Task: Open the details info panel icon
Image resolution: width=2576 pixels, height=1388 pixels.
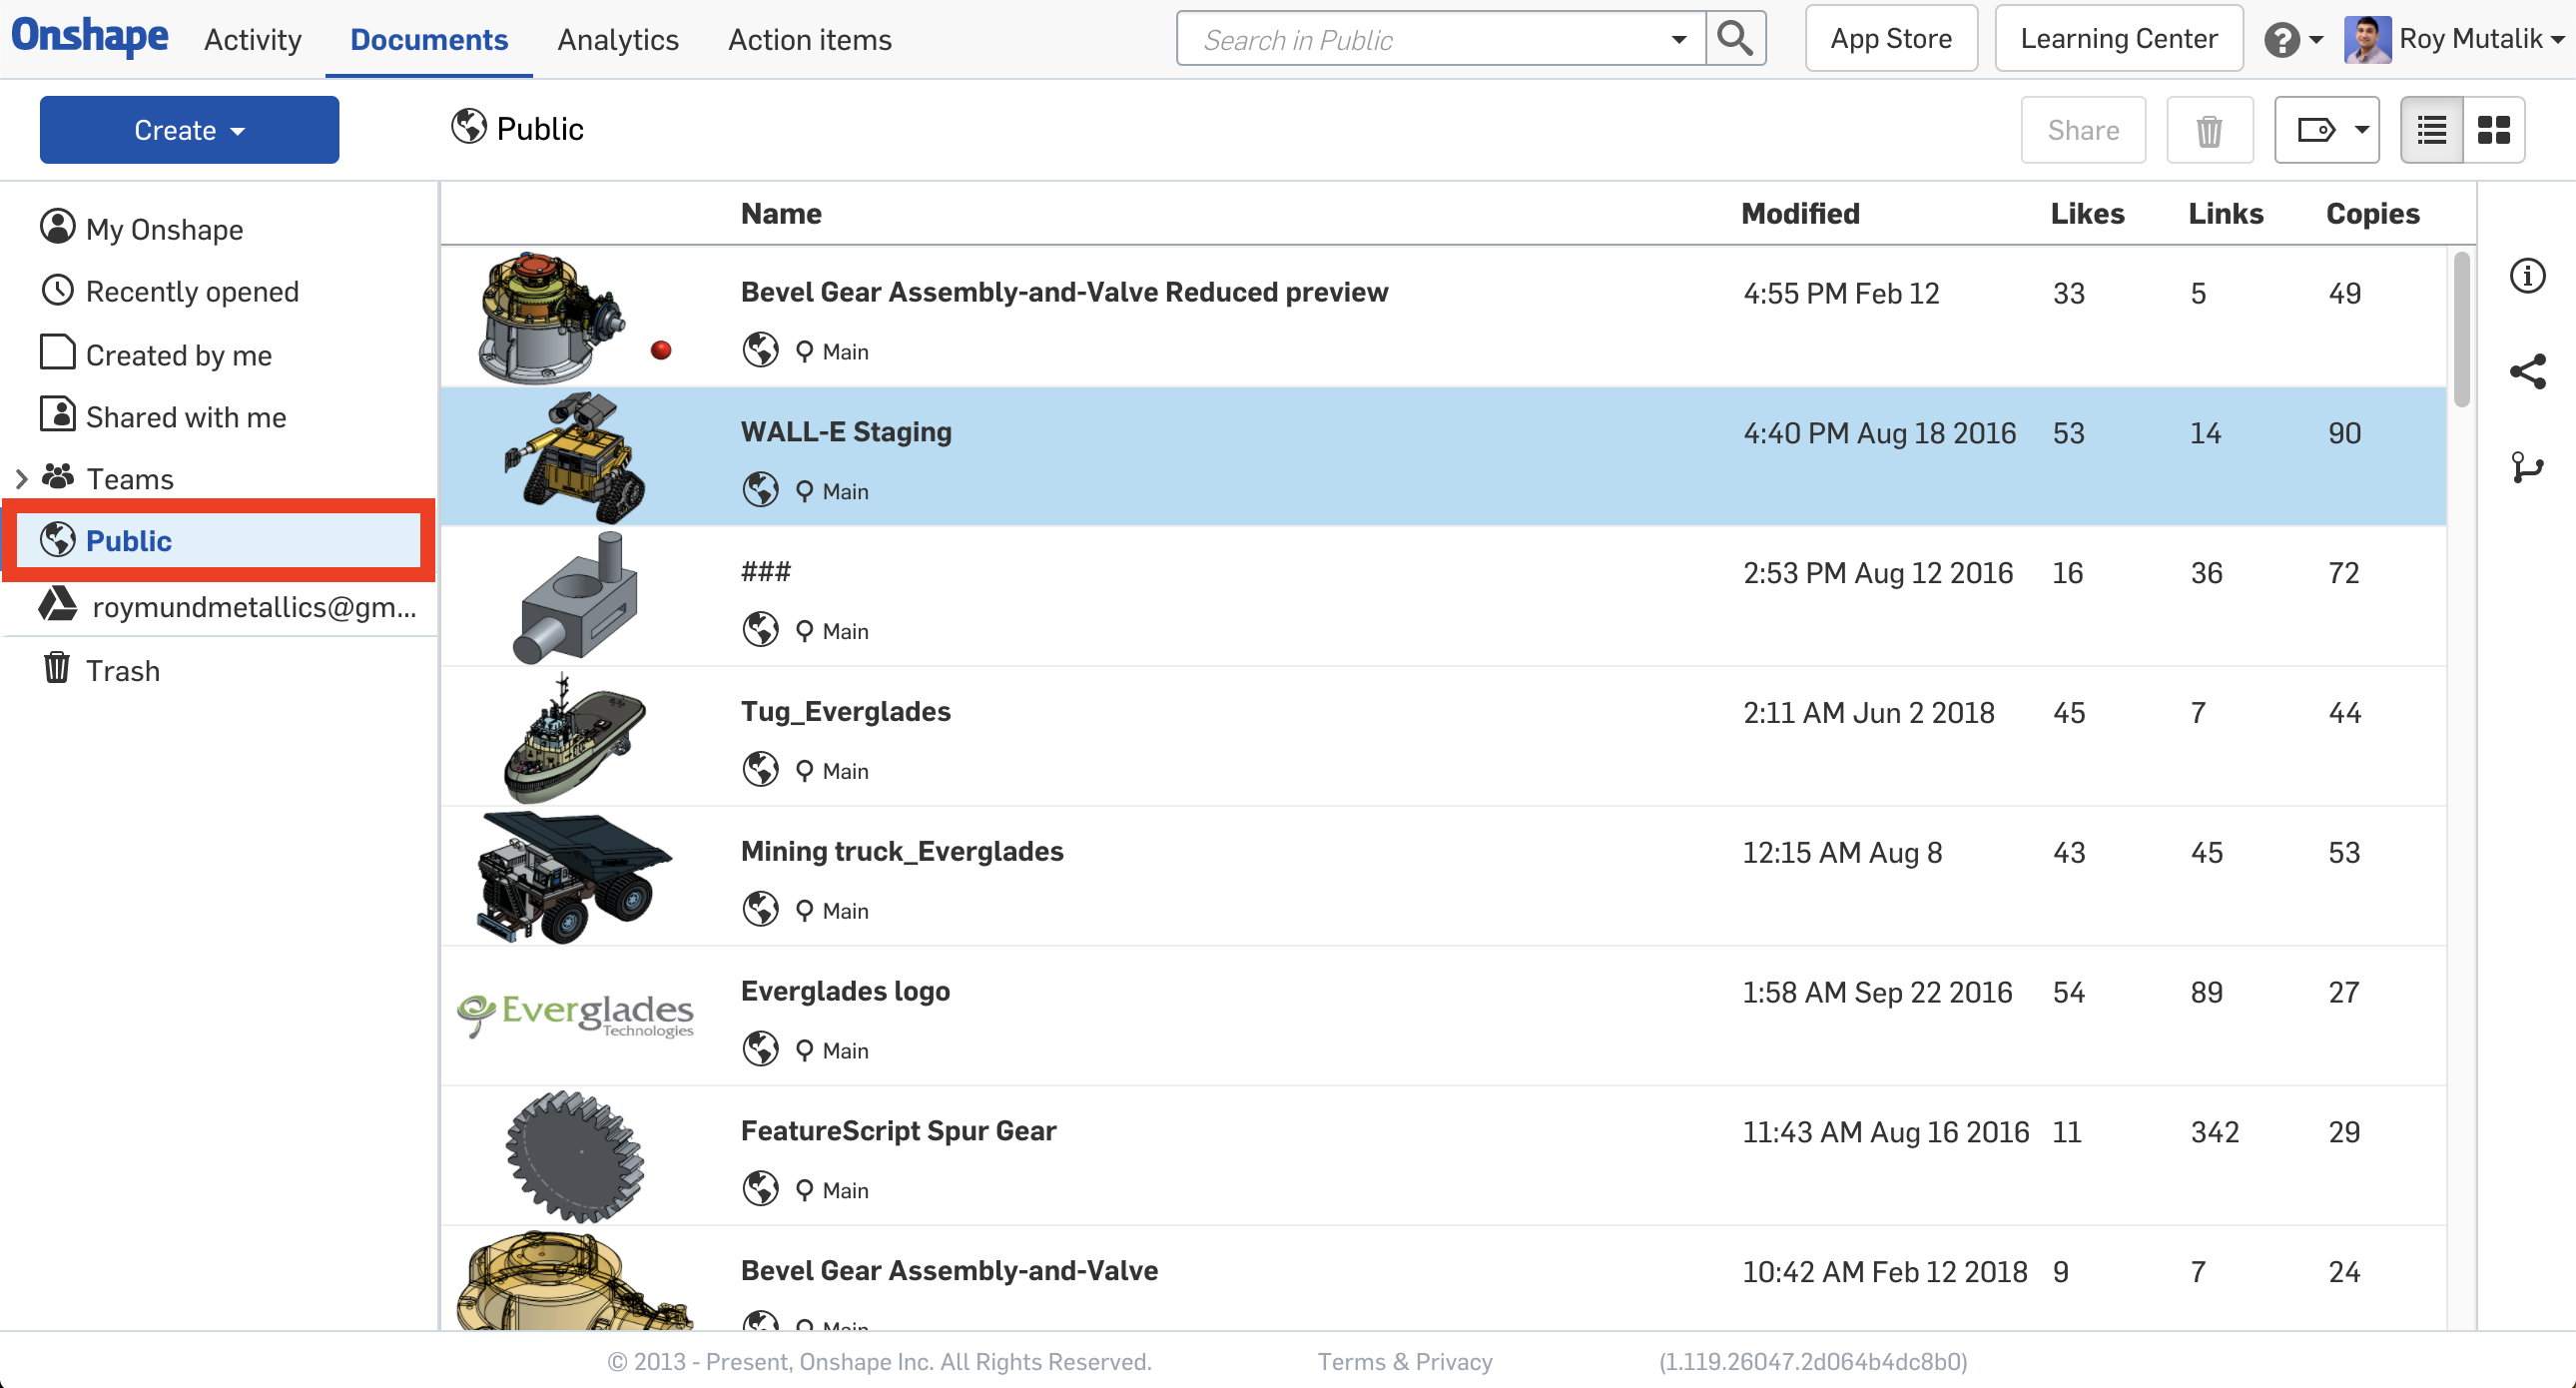Action: (2527, 275)
